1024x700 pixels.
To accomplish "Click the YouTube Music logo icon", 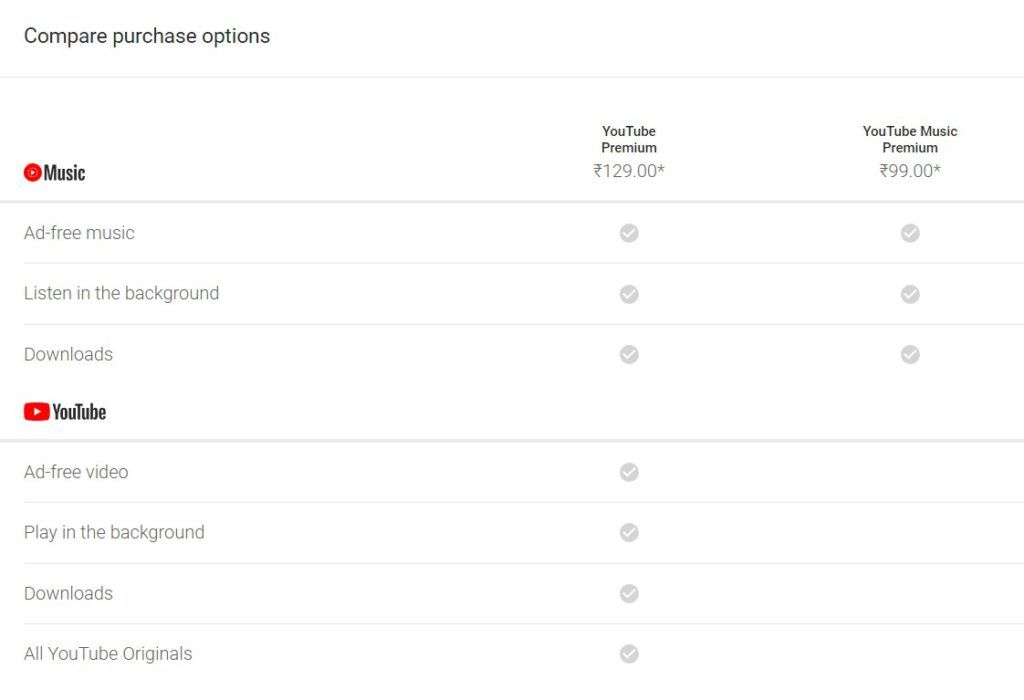I will 33,172.
